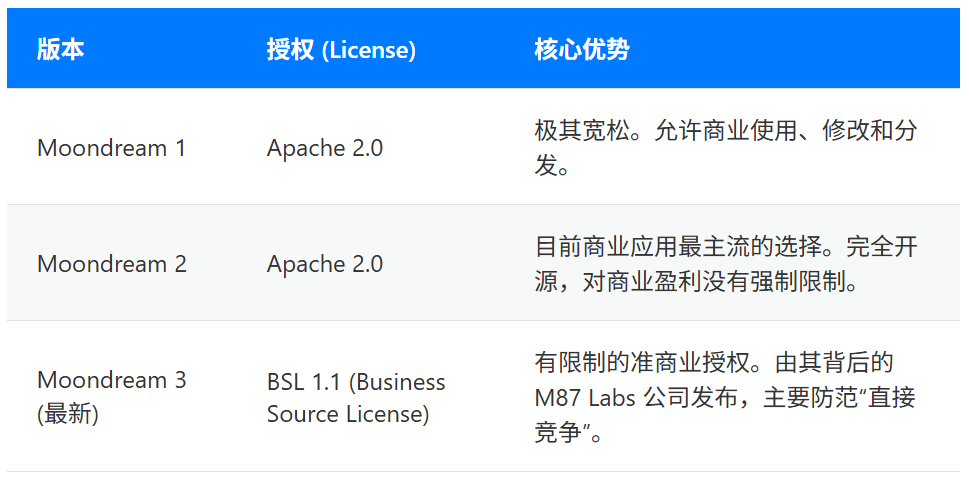Click the 版本 column header

[x=60, y=50]
